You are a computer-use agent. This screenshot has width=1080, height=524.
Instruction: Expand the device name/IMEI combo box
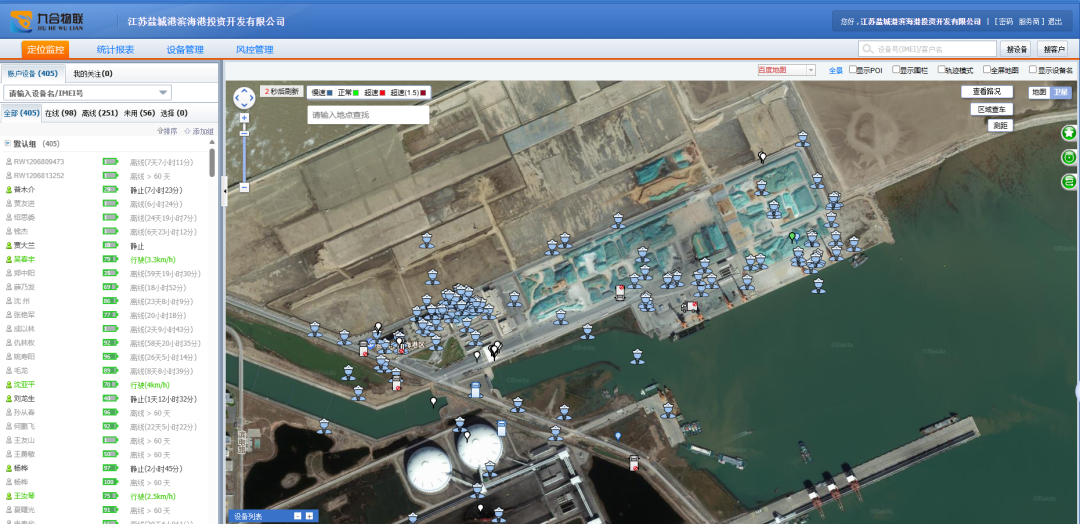coord(163,93)
